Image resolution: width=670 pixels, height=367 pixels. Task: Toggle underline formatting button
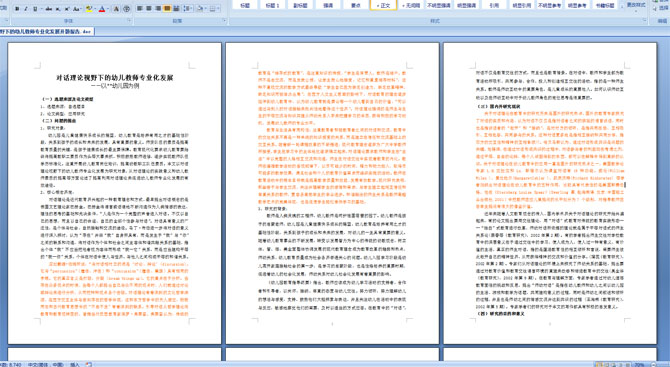click(35, 9)
